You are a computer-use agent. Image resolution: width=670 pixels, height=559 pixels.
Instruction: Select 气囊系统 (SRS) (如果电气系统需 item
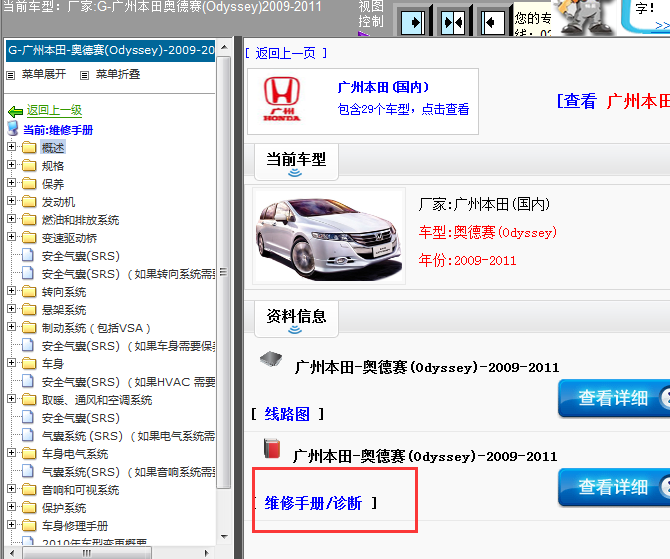(128, 436)
